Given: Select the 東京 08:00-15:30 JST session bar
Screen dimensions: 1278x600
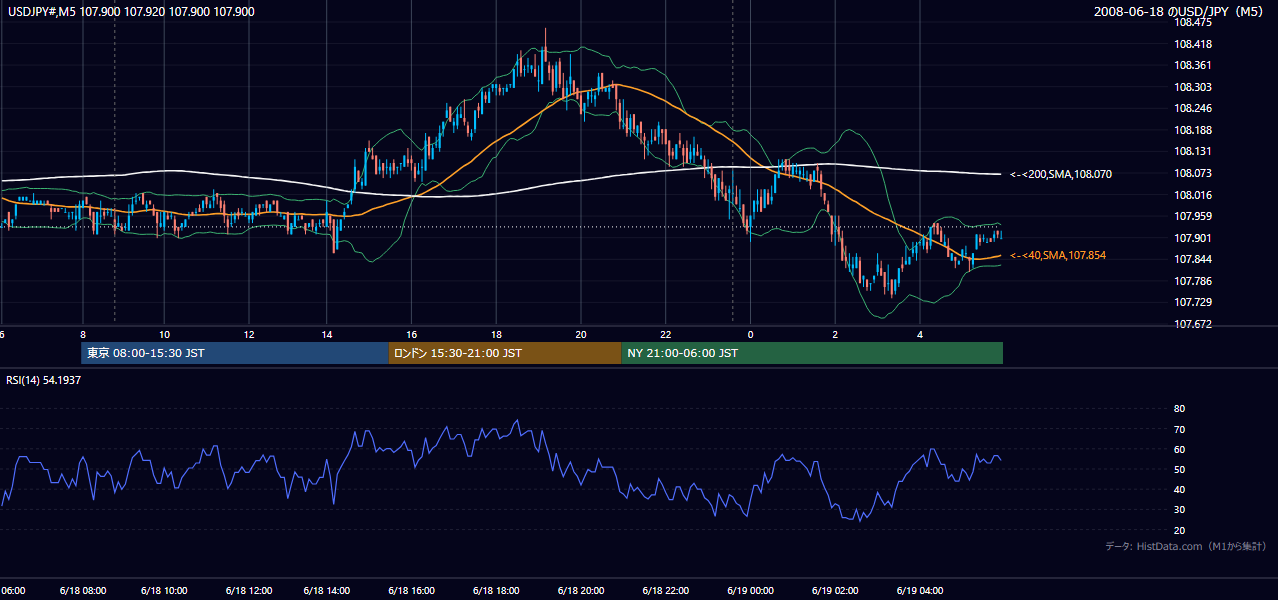Looking at the screenshot, I should [x=235, y=353].
